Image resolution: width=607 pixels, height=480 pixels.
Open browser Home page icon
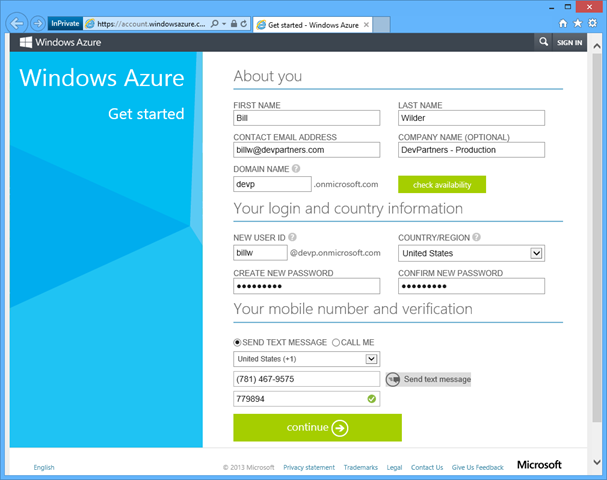[x=564, y=22]
